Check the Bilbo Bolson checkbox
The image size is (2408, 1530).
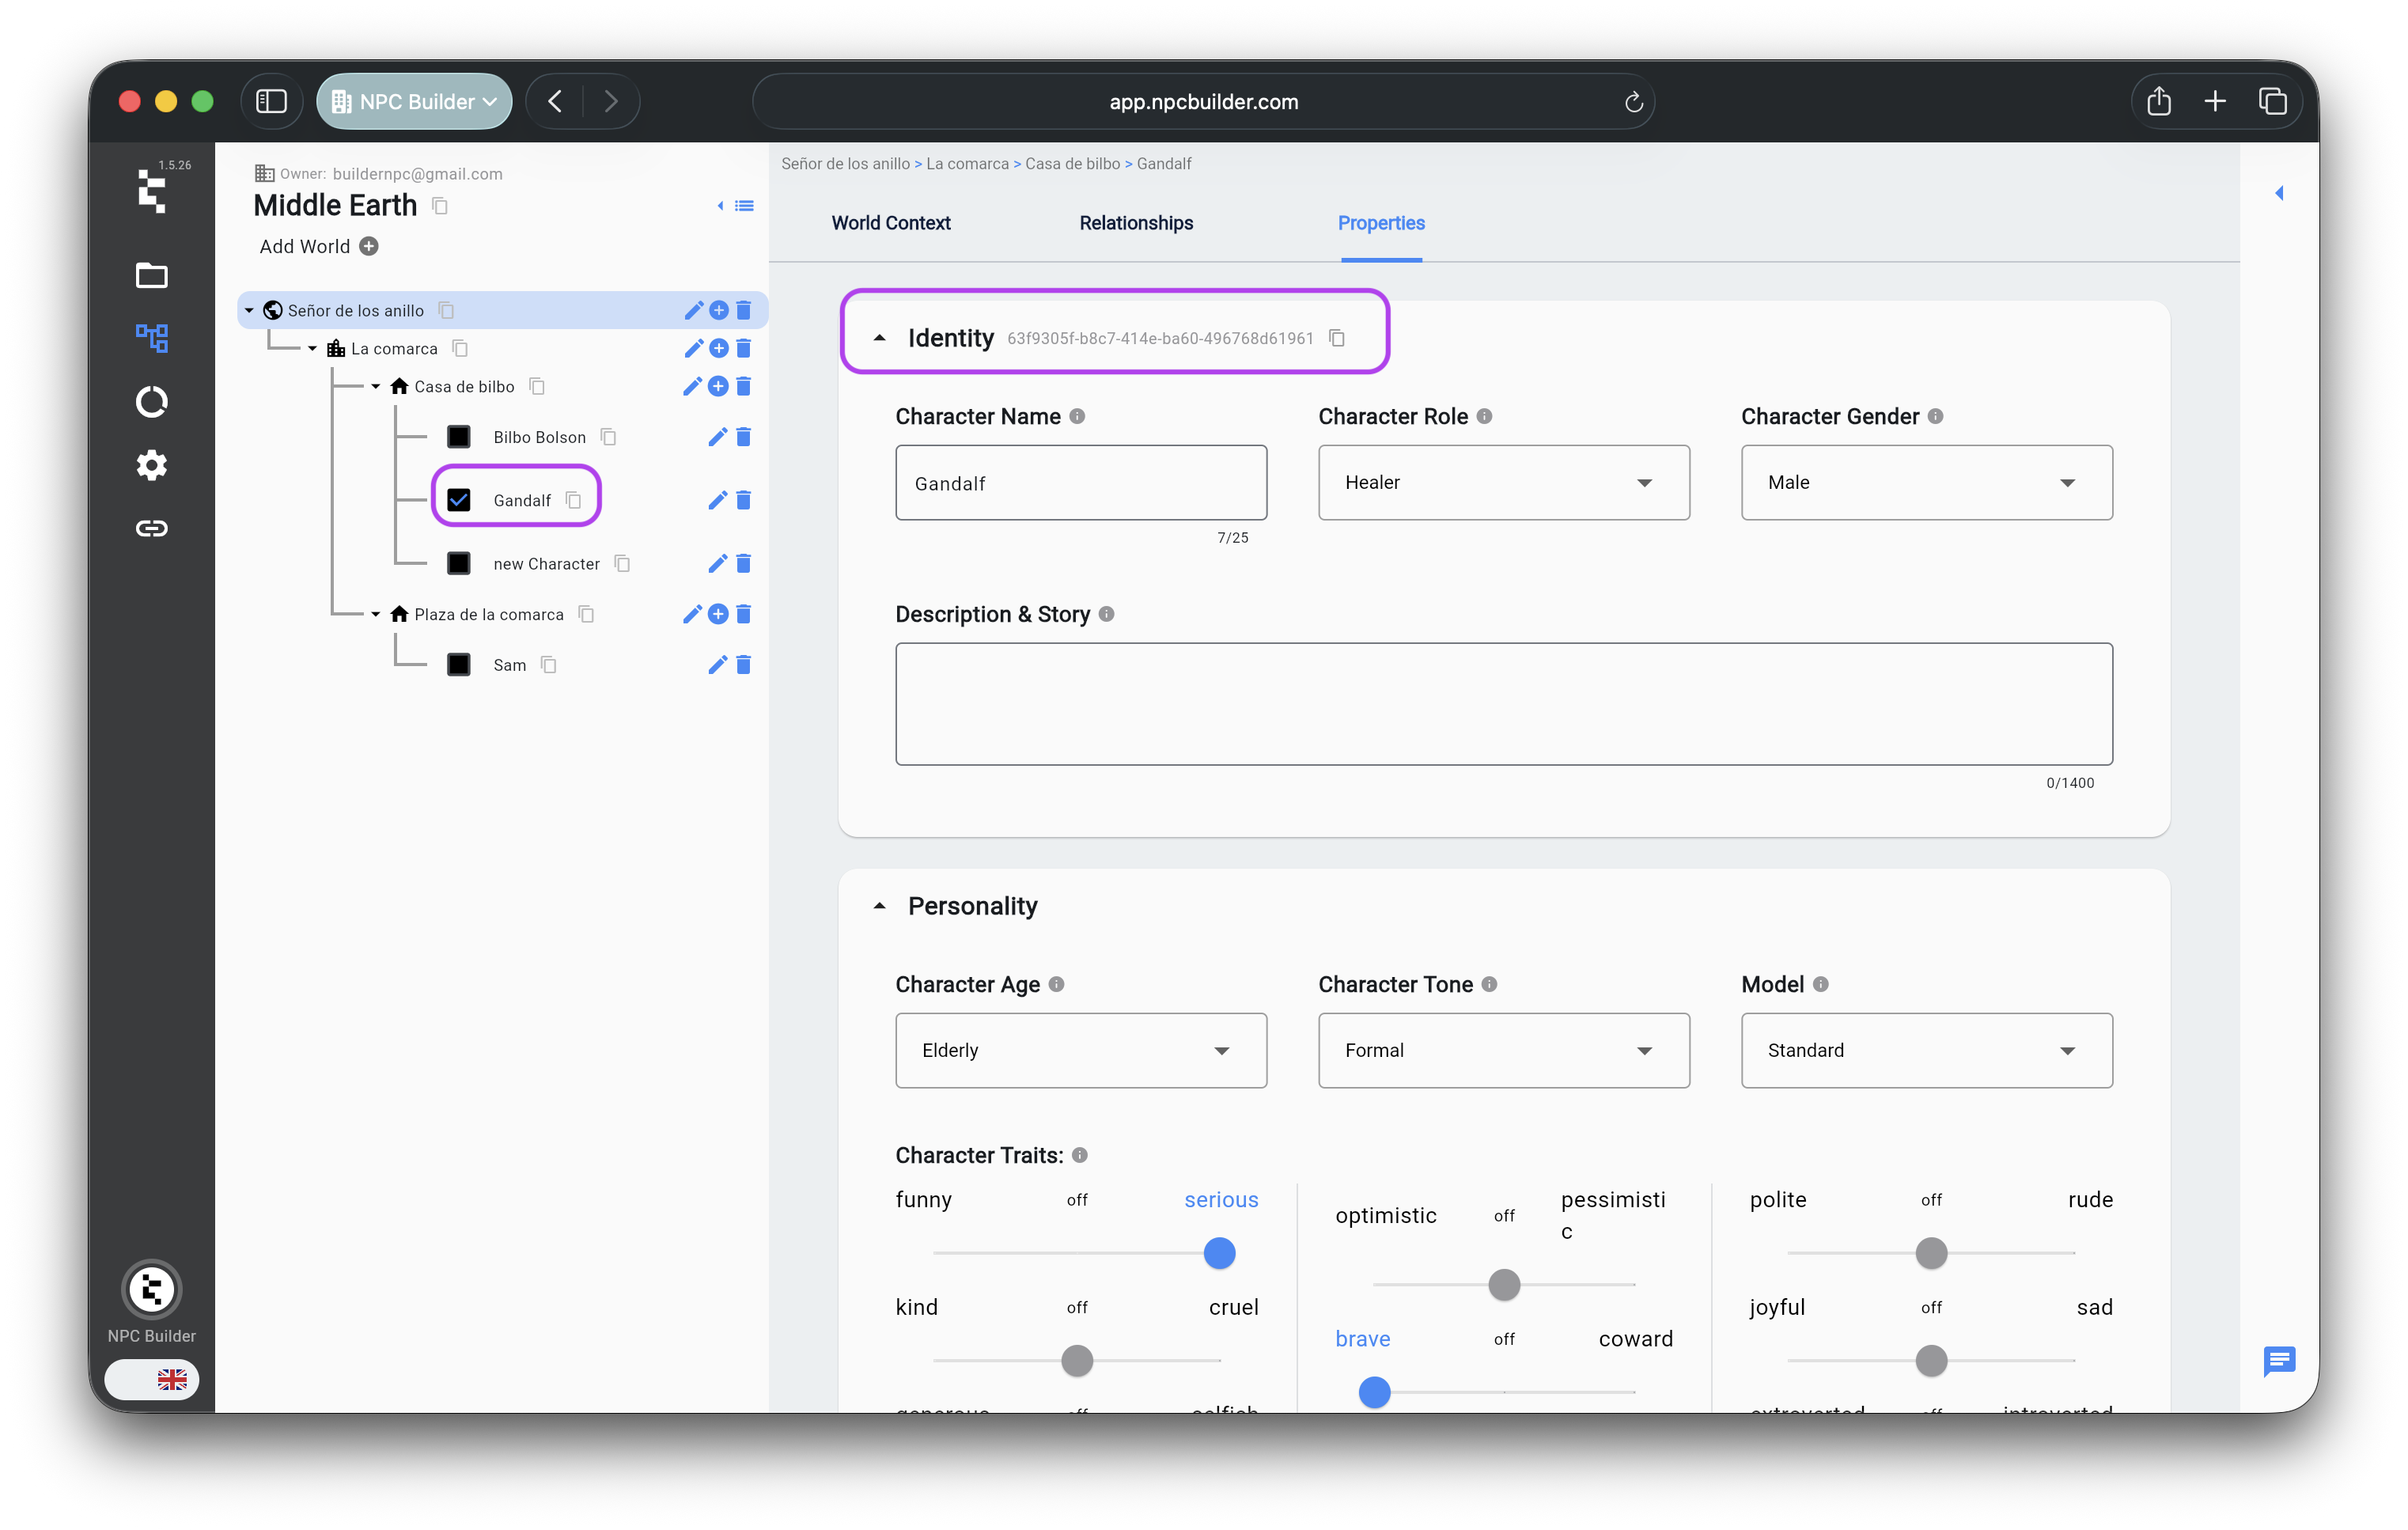[x=459, y=437]
